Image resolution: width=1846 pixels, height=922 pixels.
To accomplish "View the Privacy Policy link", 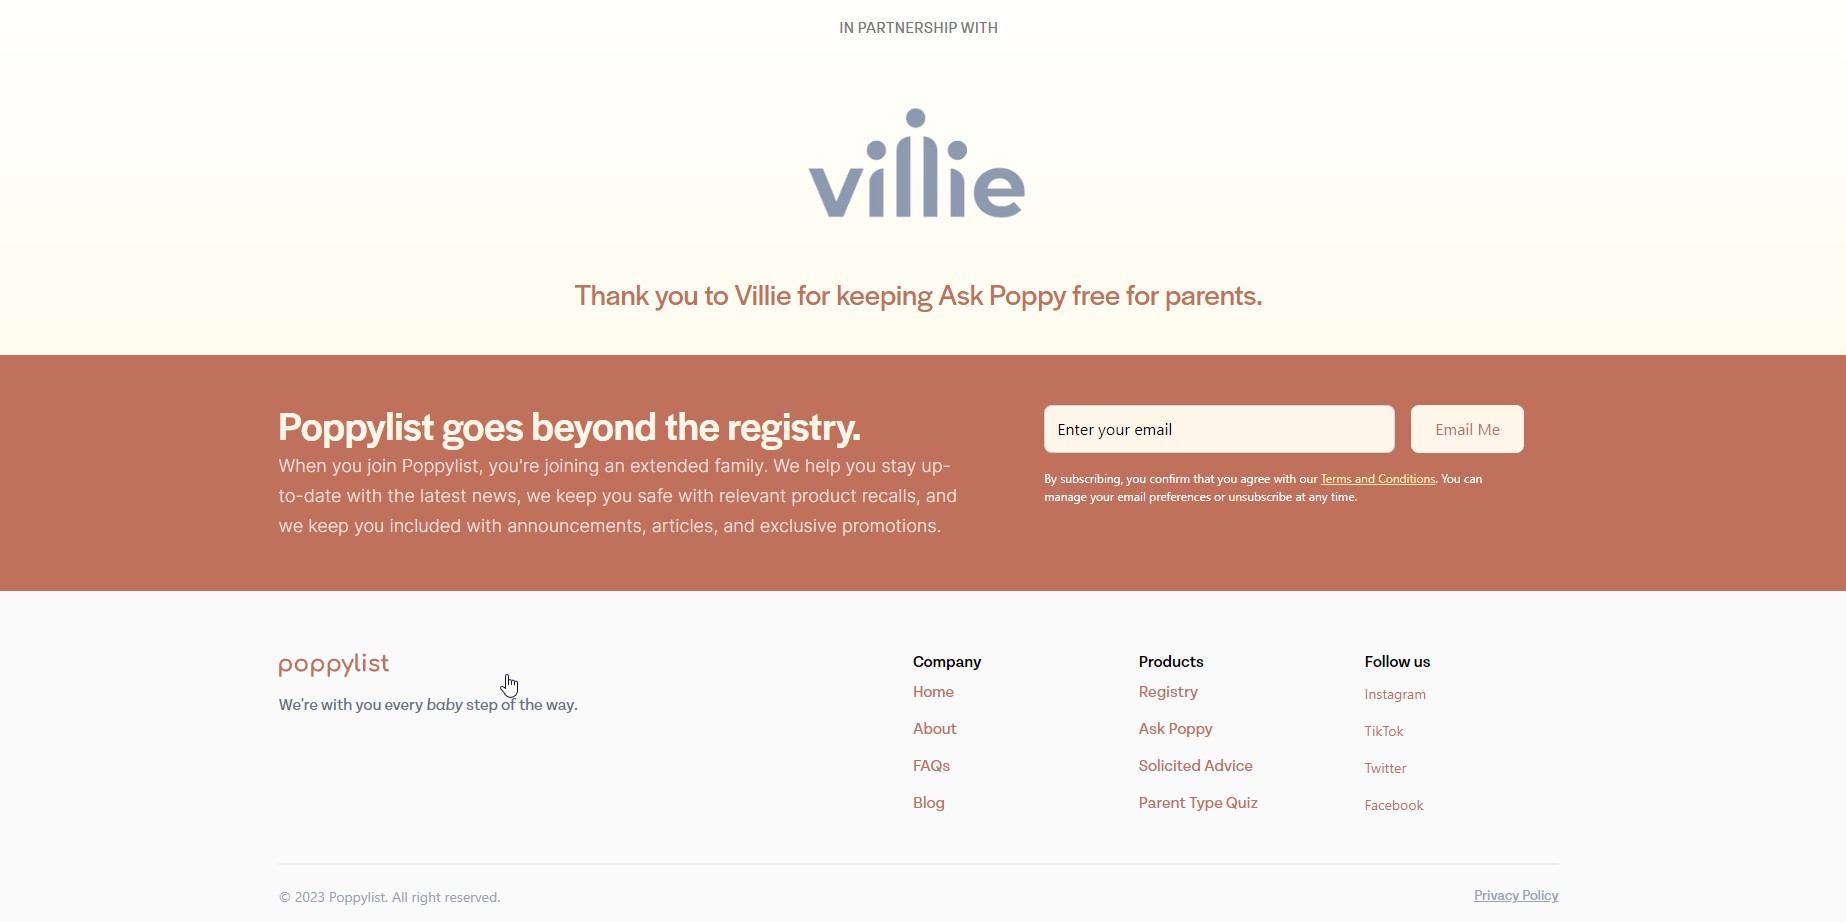I will click(1516, 895).
